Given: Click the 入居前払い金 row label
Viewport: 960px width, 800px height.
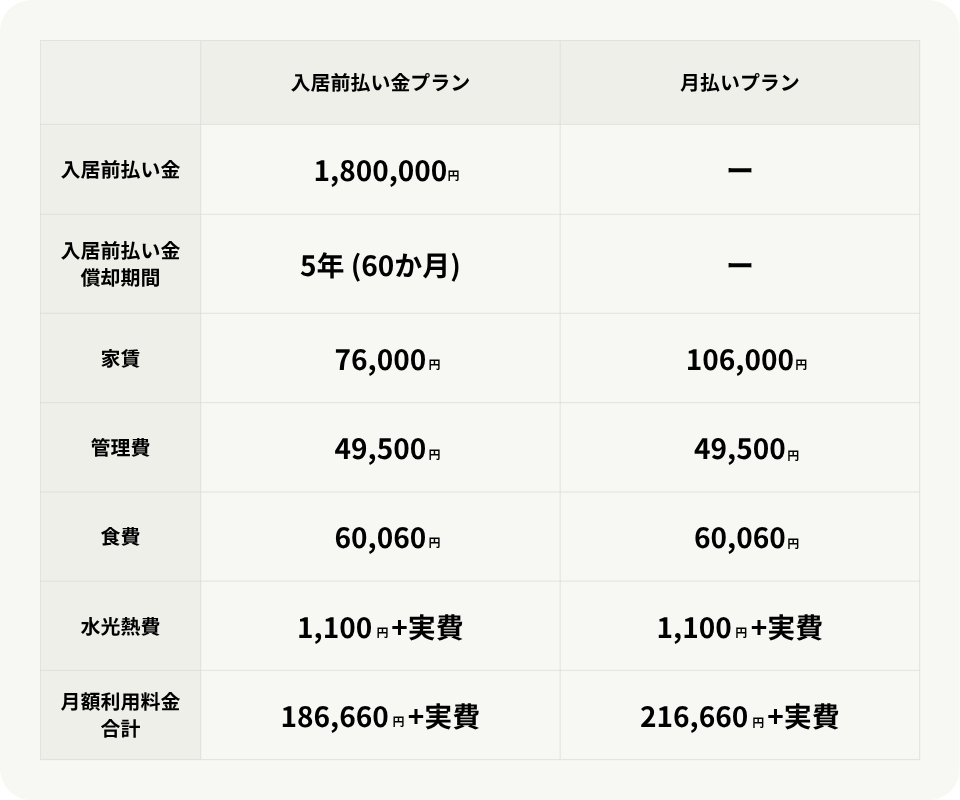Looking at the screenshot, I should [x=120, y=170].
